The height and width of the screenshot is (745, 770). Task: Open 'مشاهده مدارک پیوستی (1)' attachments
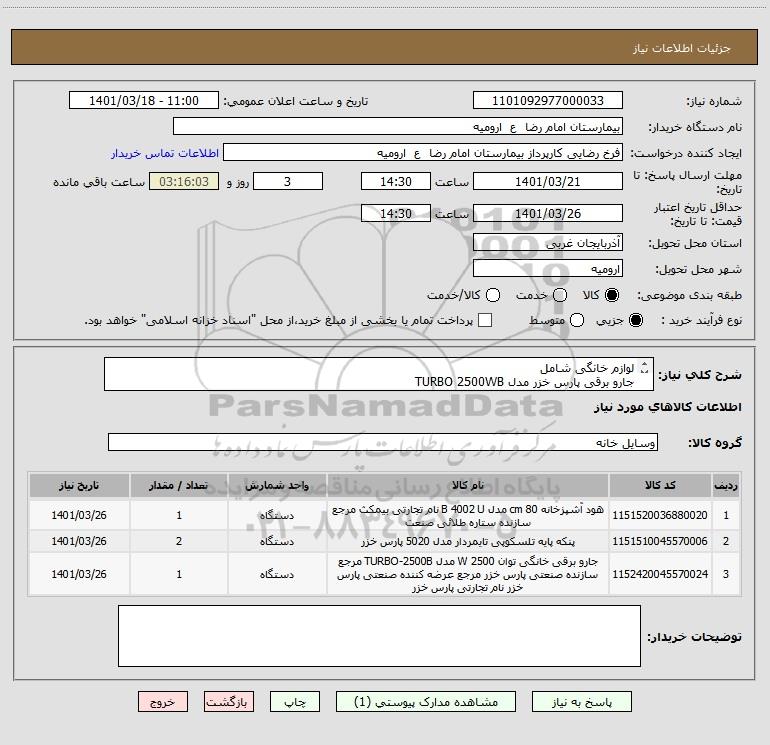(x=426, y=702)
